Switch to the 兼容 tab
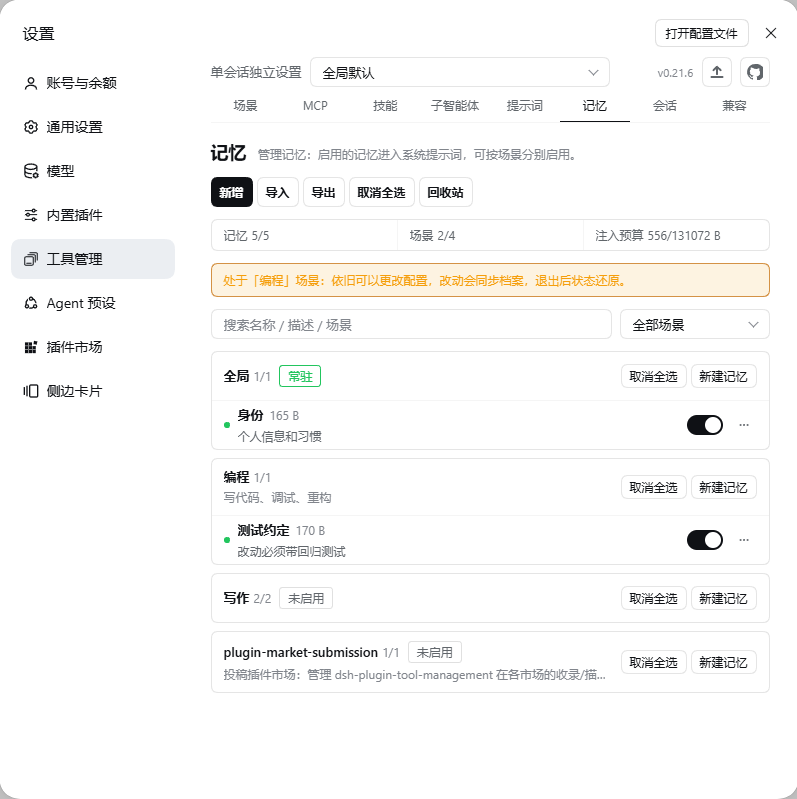Viewport: 797px width, 799px height. coord(734,106)
